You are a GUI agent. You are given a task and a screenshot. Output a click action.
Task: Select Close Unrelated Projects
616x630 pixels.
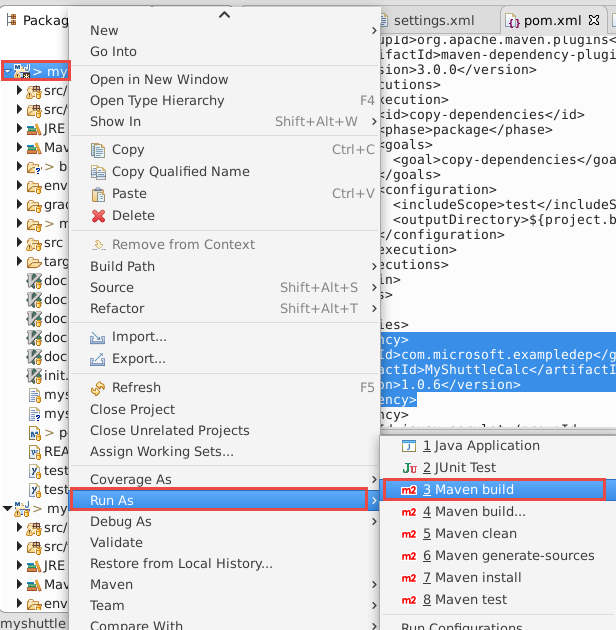[225, 430]
